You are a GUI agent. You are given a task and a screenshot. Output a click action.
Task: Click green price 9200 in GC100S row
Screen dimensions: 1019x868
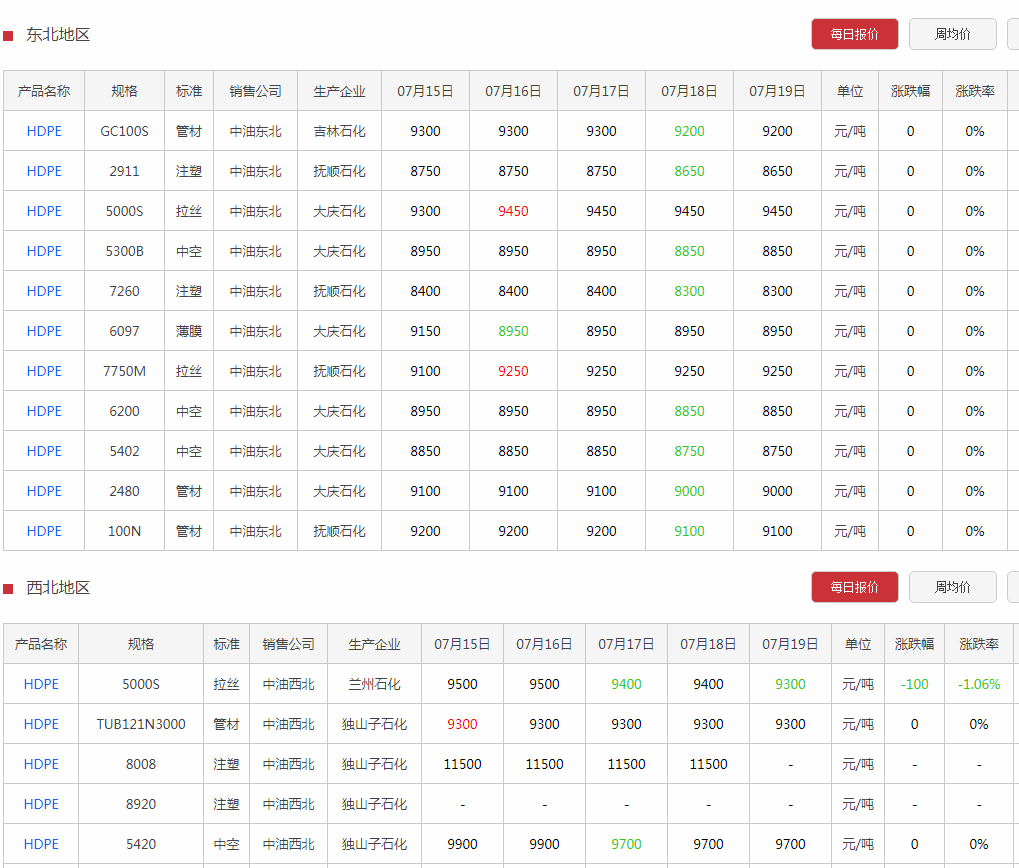[x=689, y=131]
